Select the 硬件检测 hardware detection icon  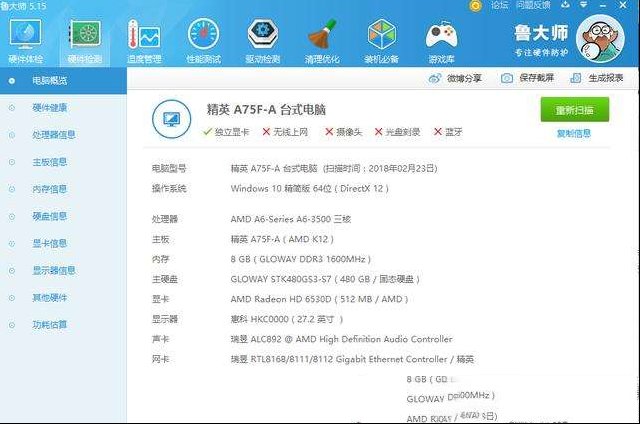coord(84,42)
